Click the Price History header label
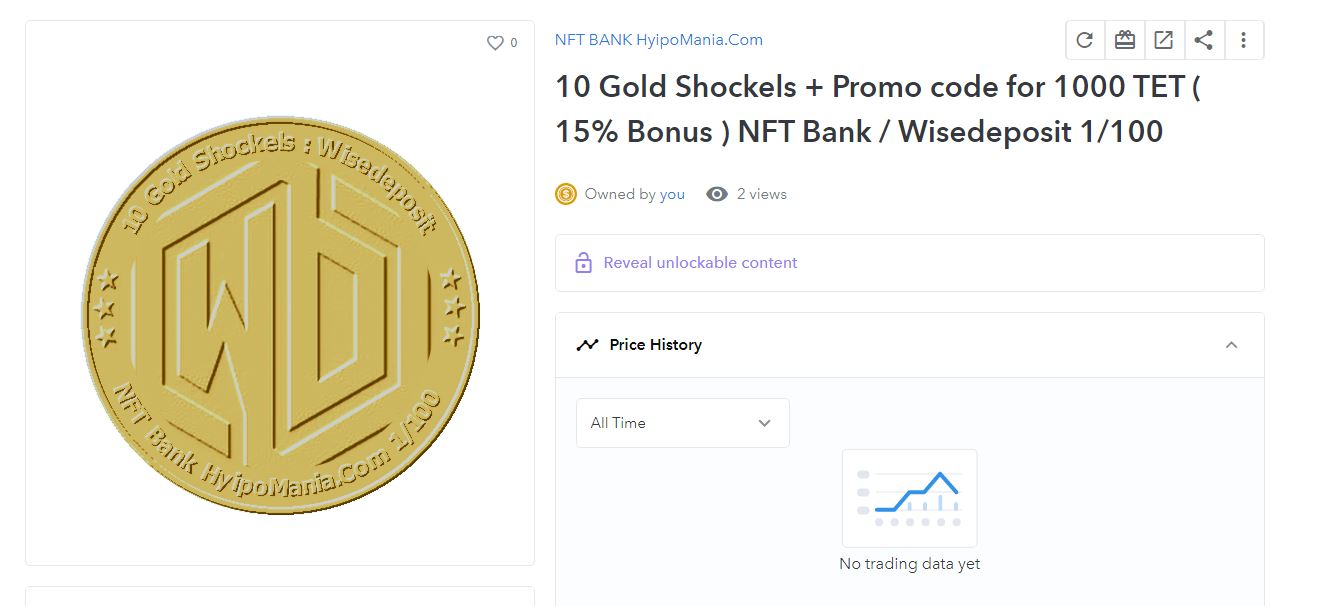1335x606 pixels. click(655, 345)
